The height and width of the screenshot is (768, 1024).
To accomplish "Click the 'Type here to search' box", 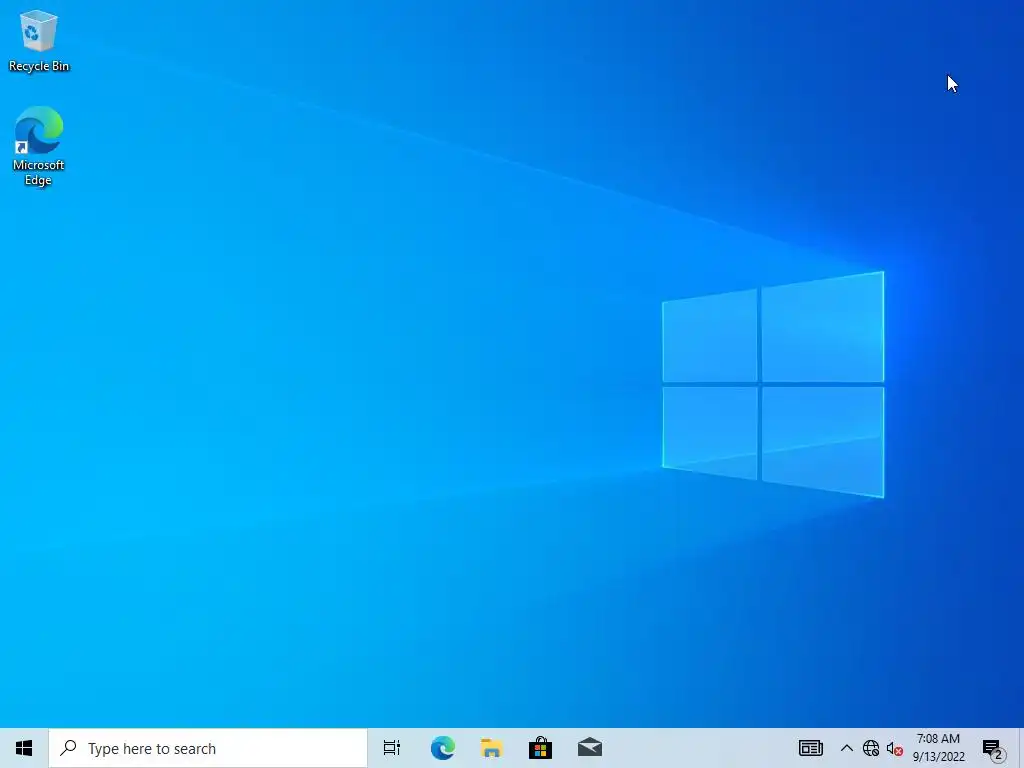I will [x=208, y=748].
